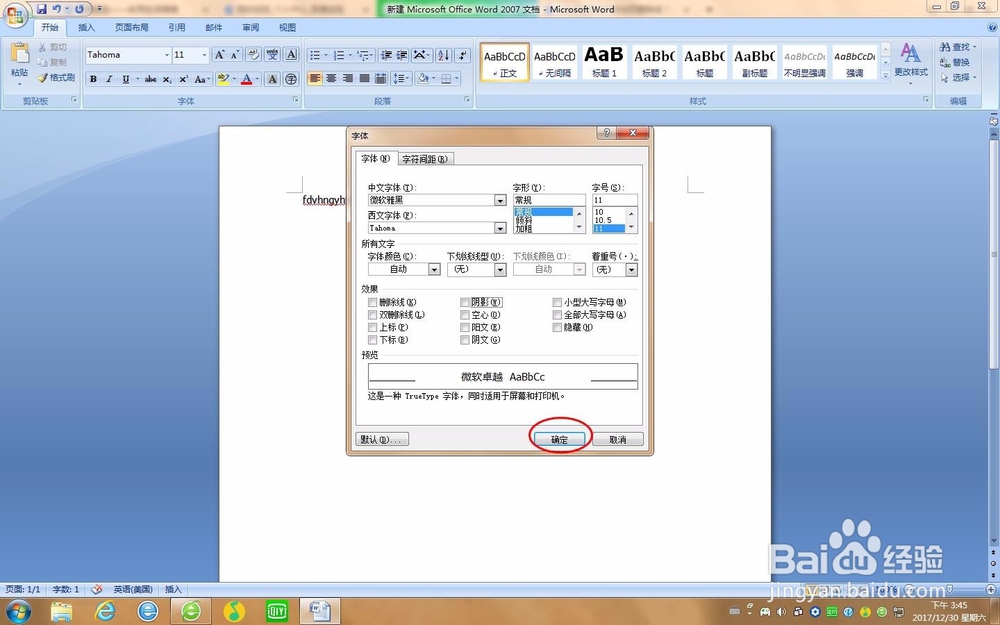Enable the hidden 隐藏 checkbox
This screenshot has height=625, width=1000.
pyautogui.click(x=557, y=327)
